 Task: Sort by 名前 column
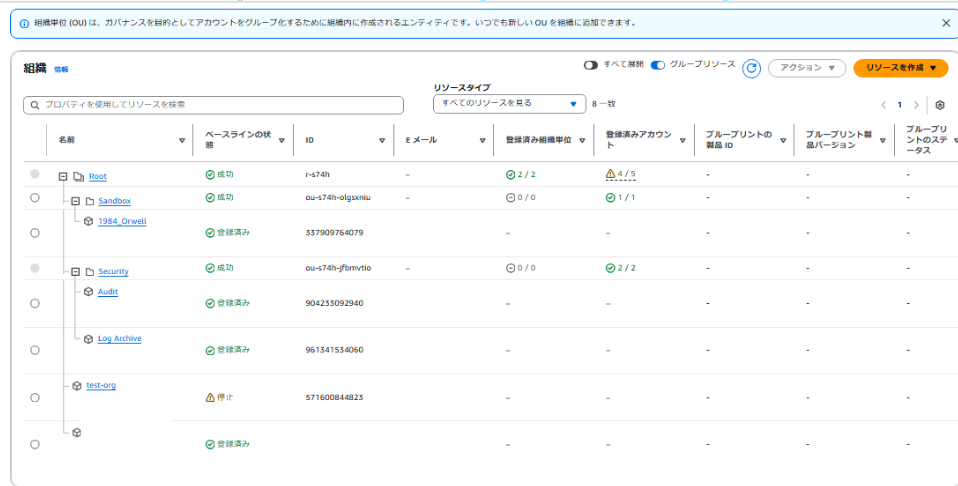coord(182,140)
